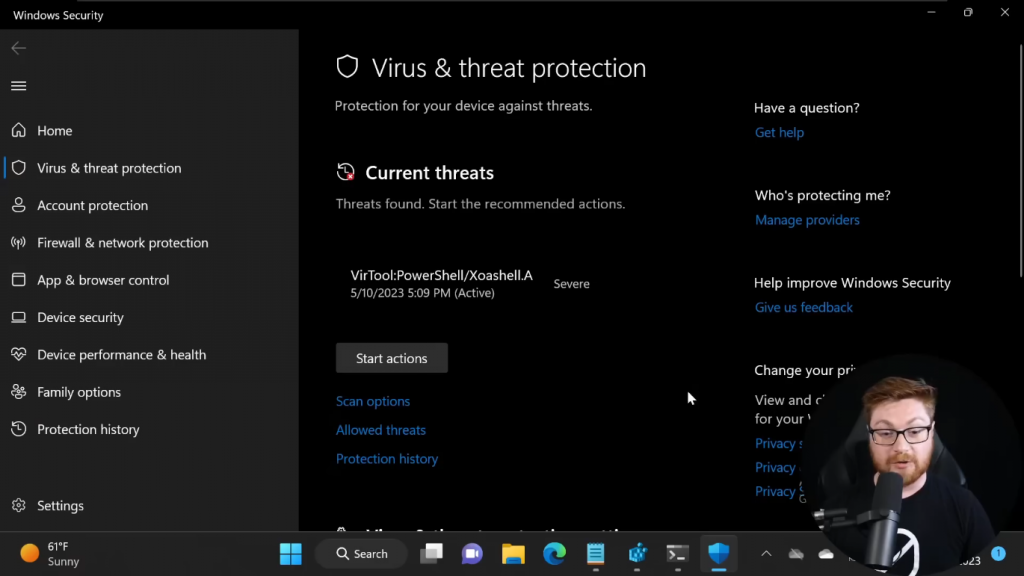The height and width of the screenshot is (576, 1024).
Task: Click the Device performance & health heart icon
Action: point(18,355)
